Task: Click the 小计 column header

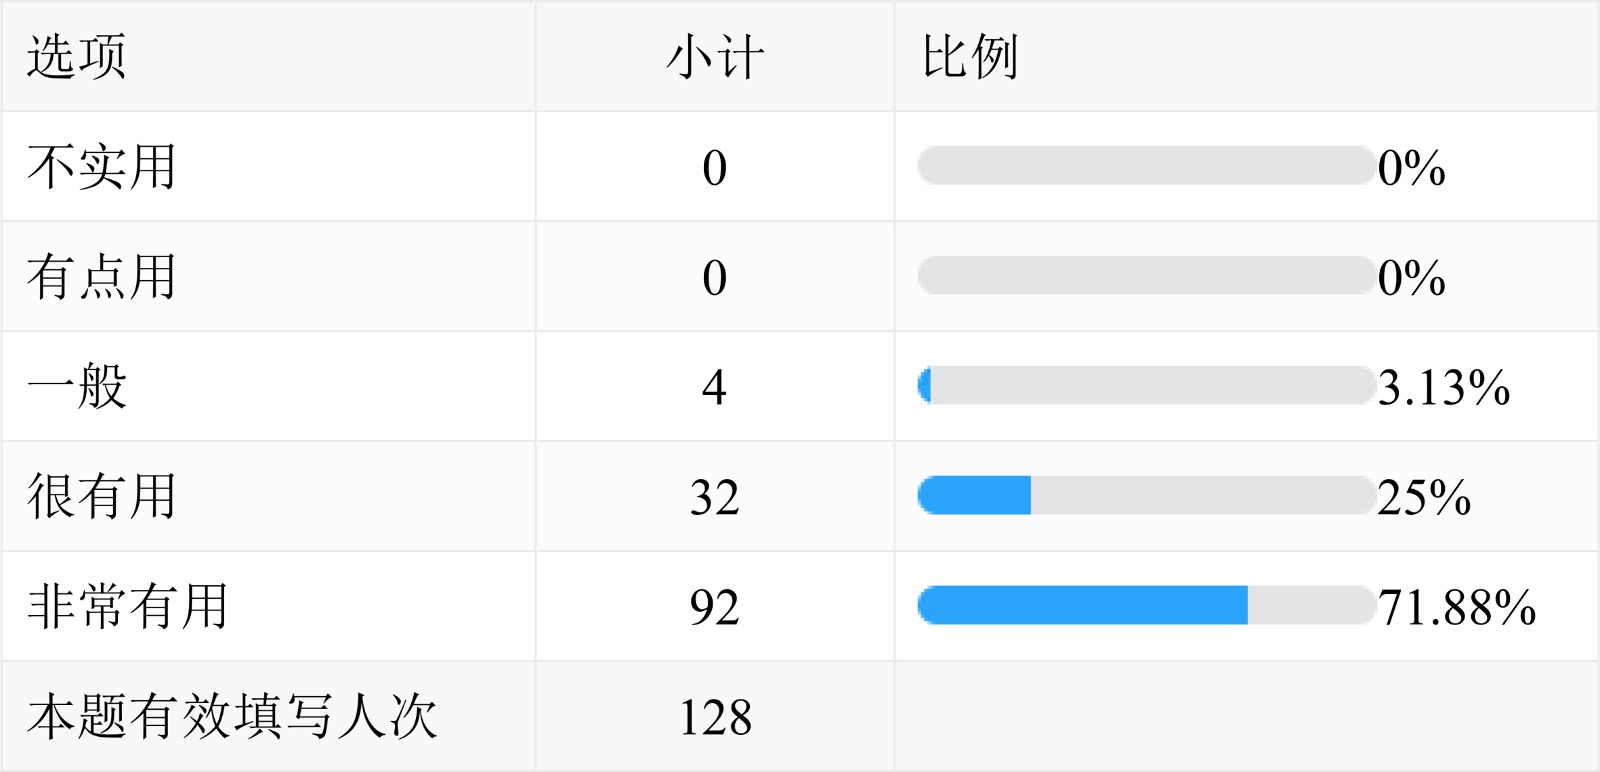Action: 715,57
